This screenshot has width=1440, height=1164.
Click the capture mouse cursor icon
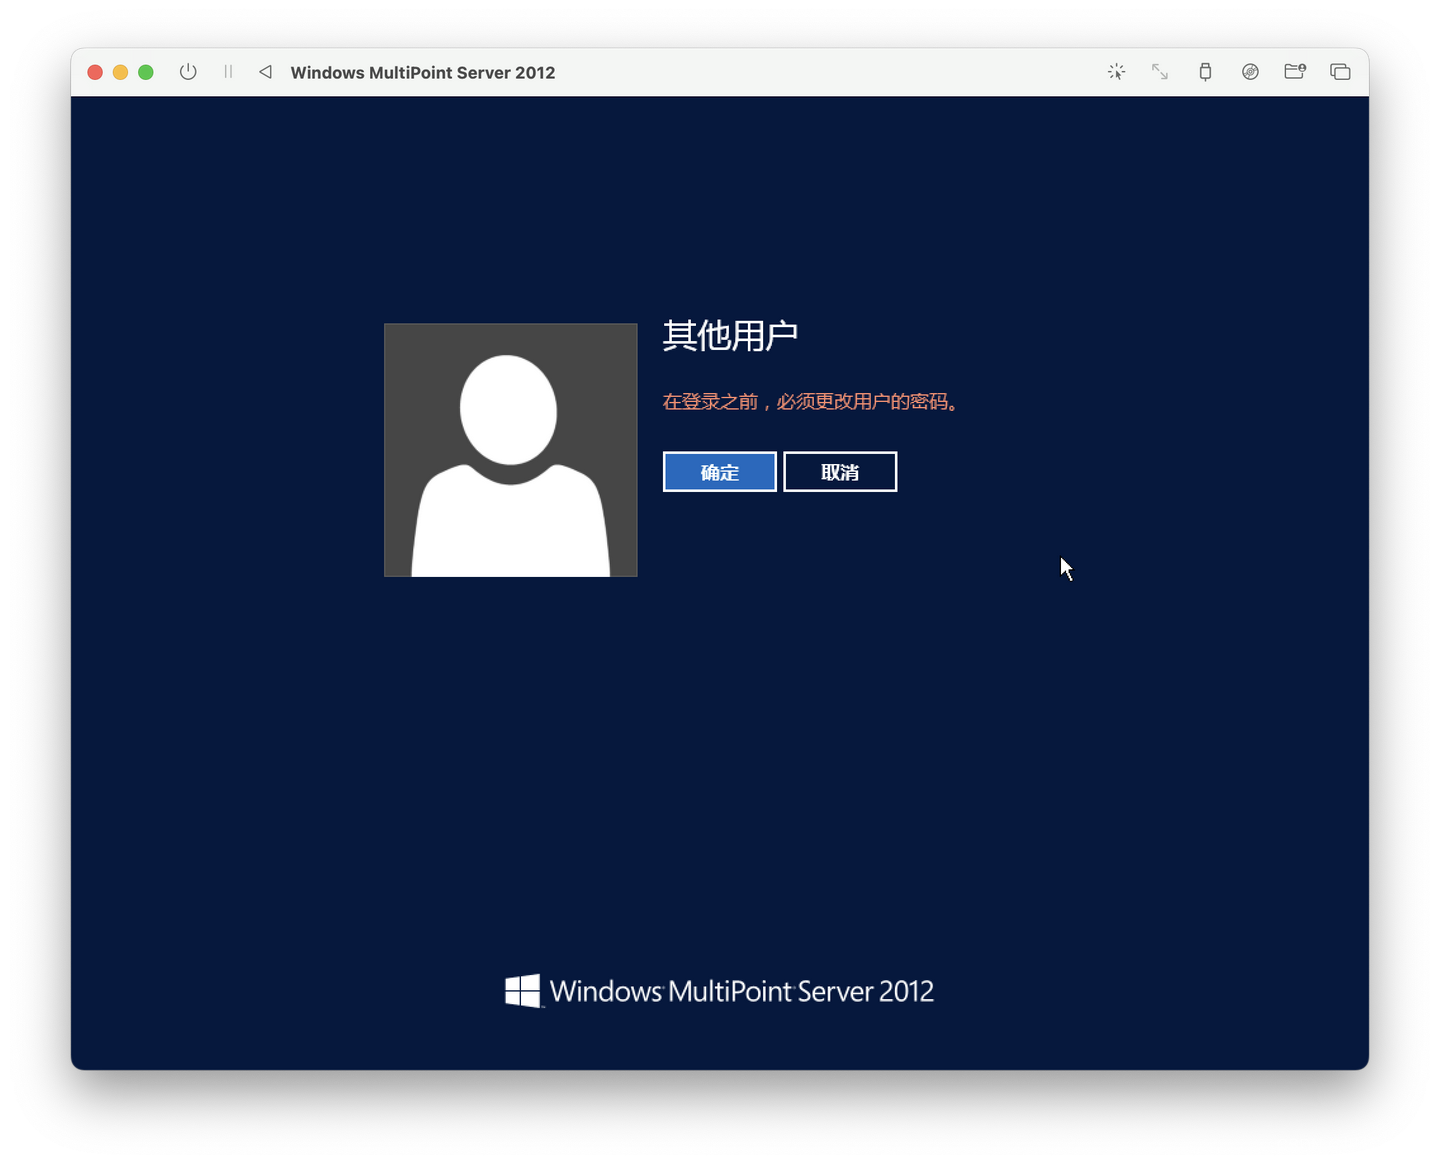pyautogui.click(x=1116, y=72)
